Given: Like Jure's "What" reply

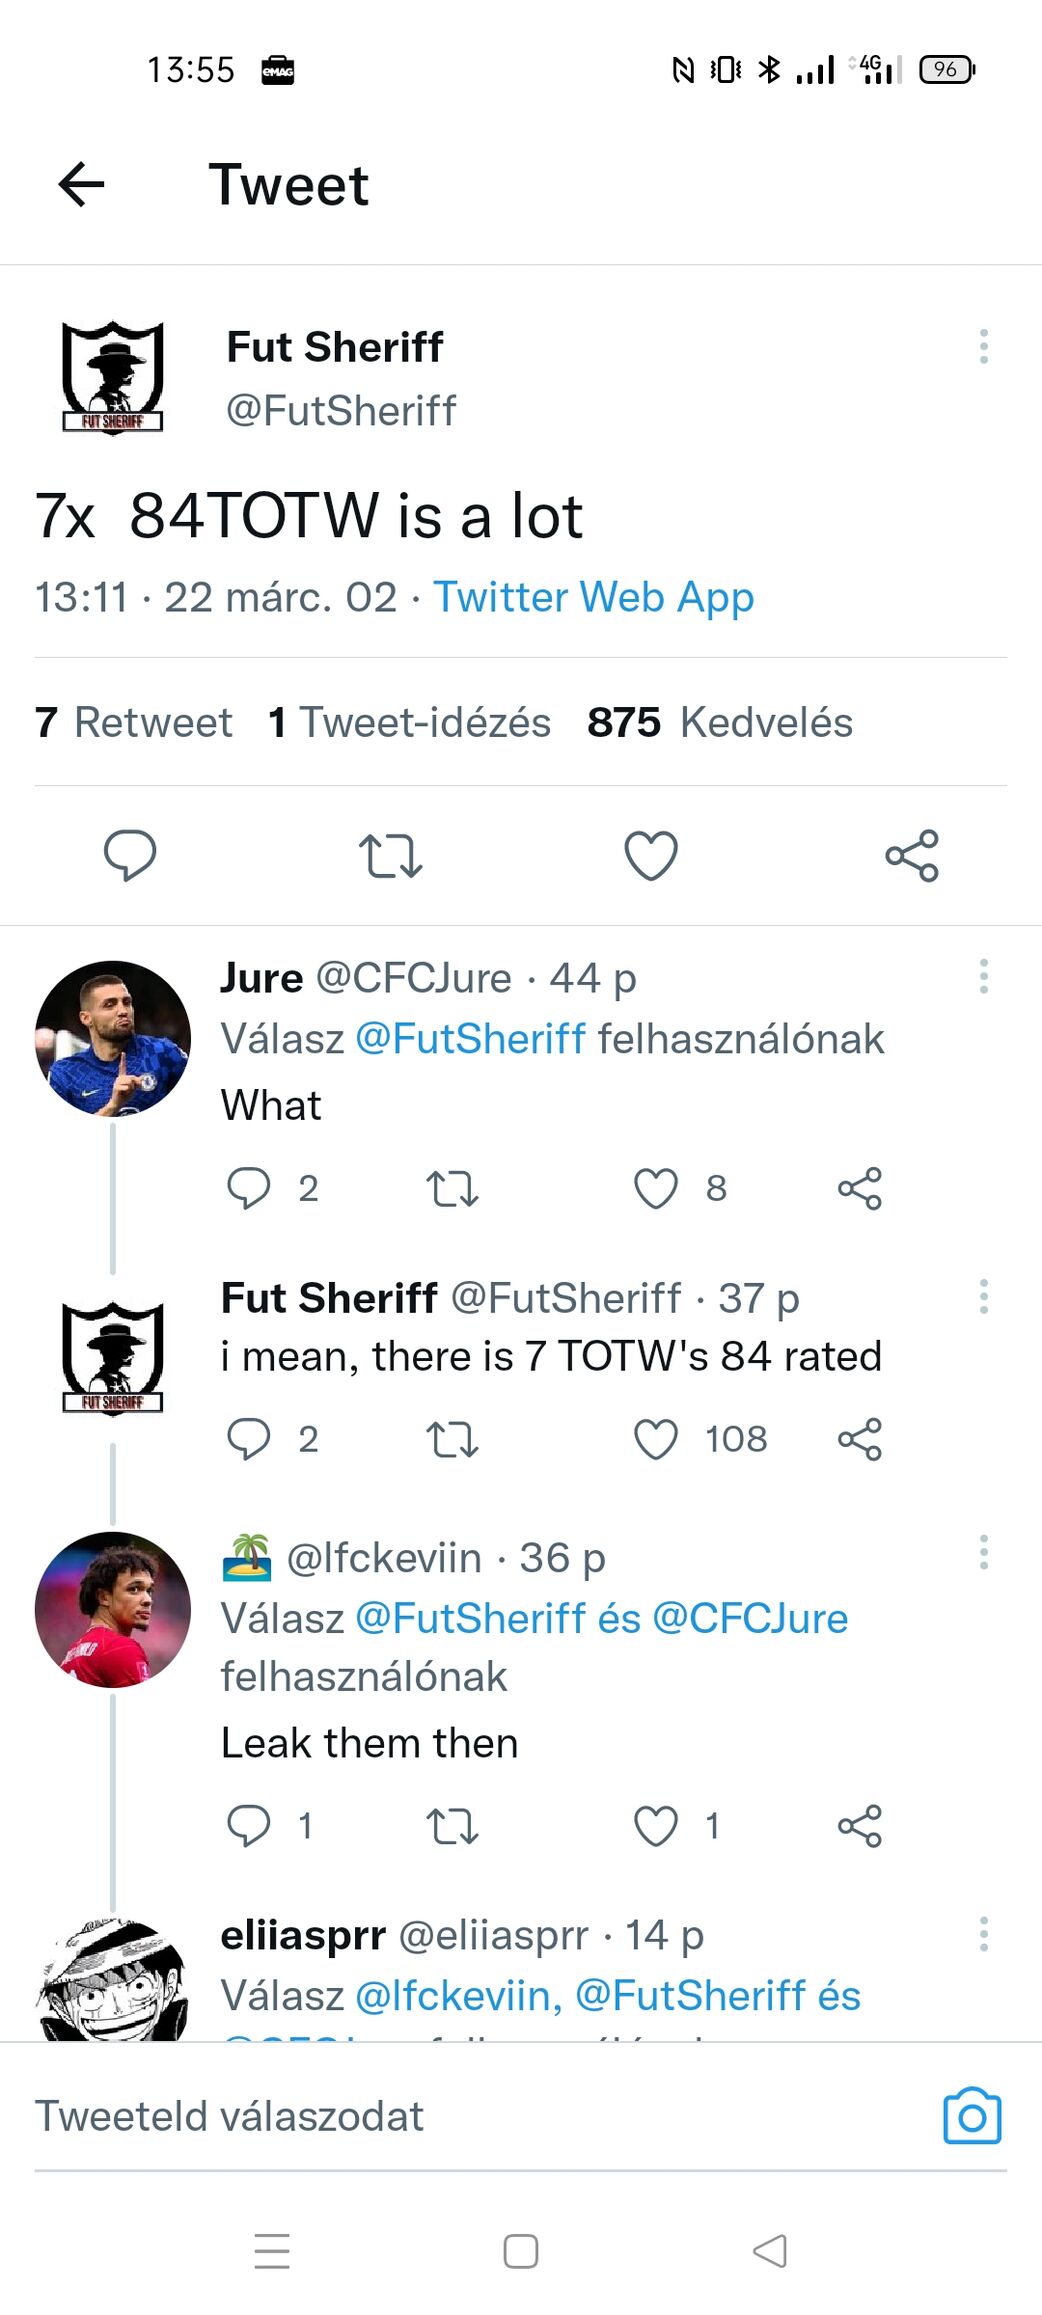Looking at the screenshot, I should 656,1188.
